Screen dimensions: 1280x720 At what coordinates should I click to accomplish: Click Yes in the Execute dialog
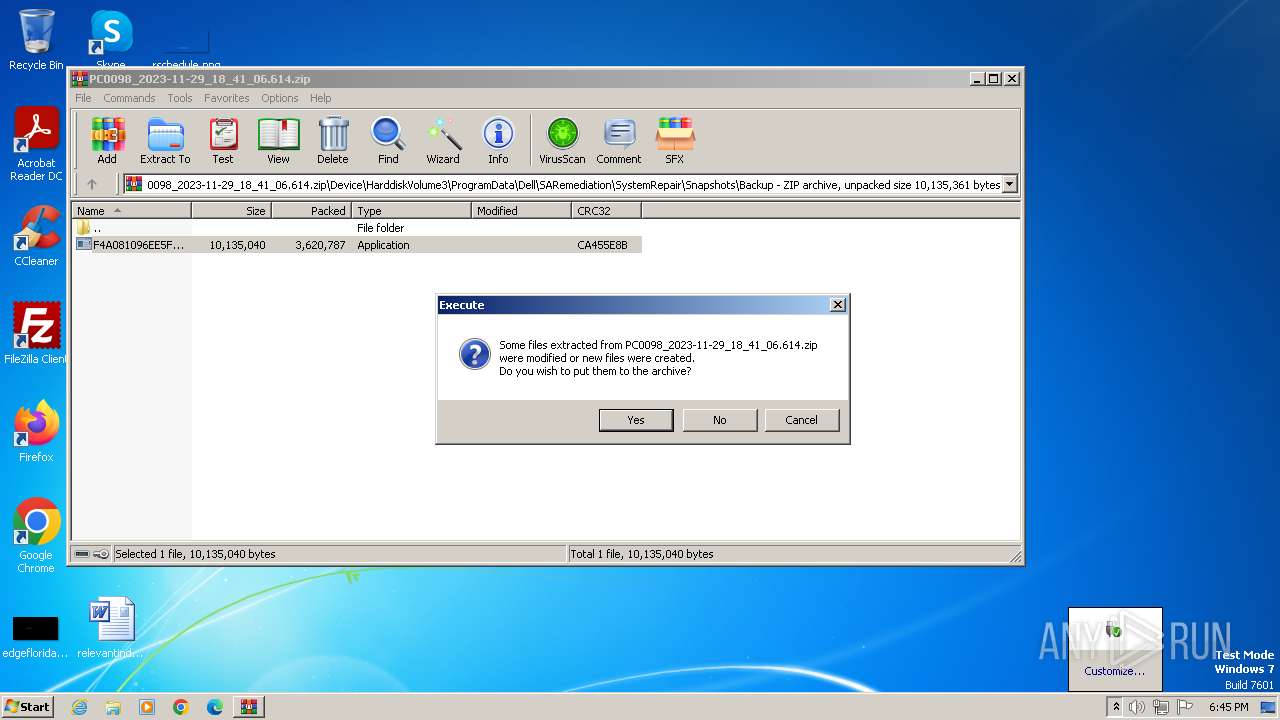(x=636, y=420)
